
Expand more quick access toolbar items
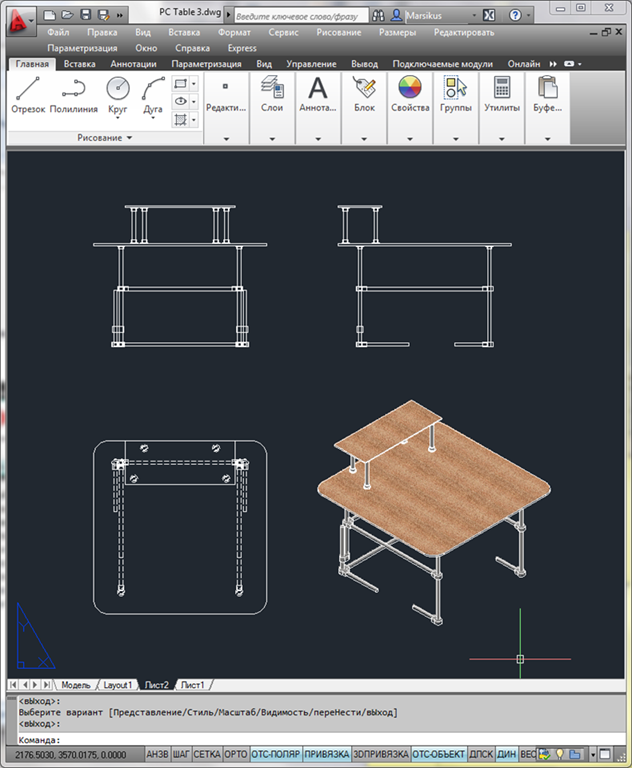[x=120, y=15]
